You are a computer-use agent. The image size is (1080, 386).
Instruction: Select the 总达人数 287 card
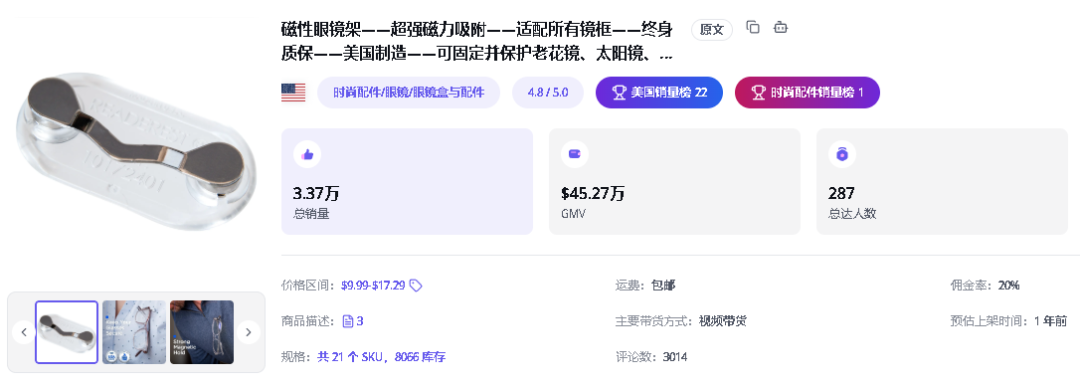[942, 181]
